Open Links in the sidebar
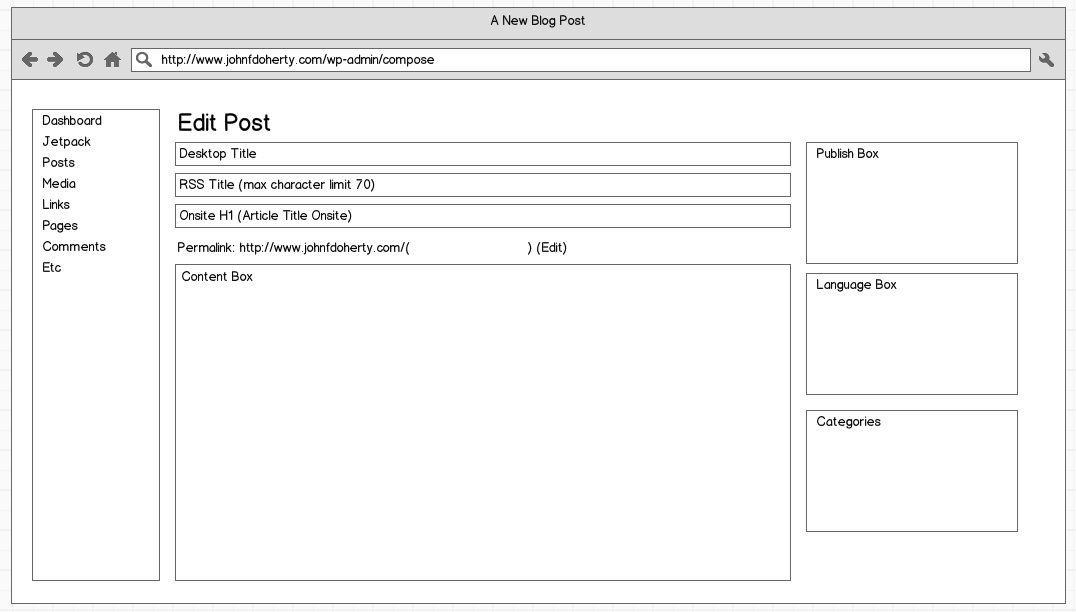This screenshot has height=612, width=1076. [x=56, y=204]
